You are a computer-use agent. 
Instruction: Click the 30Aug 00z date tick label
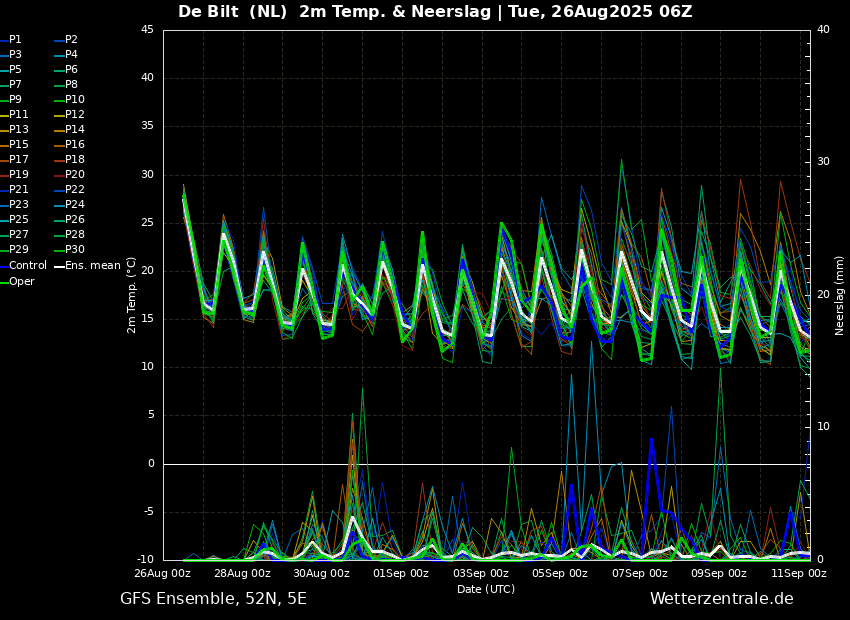322,573
